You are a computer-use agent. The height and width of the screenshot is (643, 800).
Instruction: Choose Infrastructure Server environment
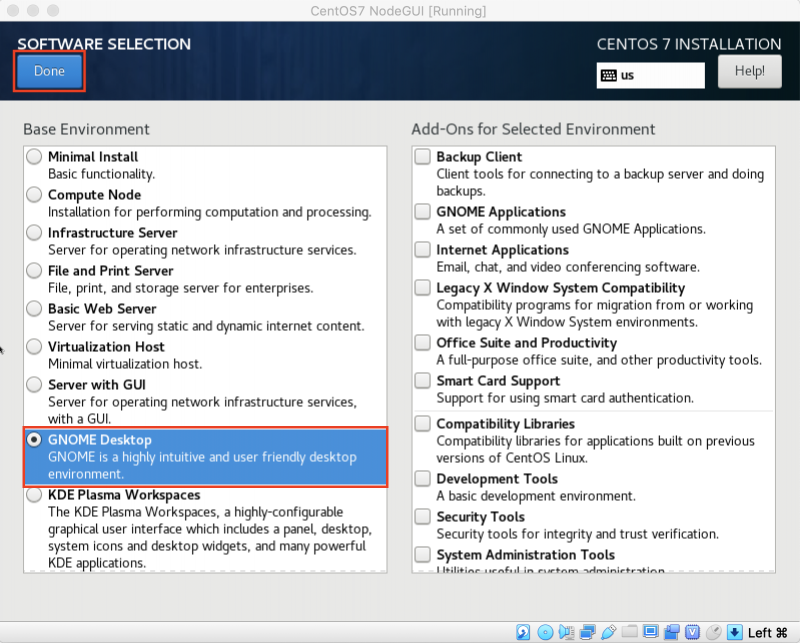tap(34, 232)
